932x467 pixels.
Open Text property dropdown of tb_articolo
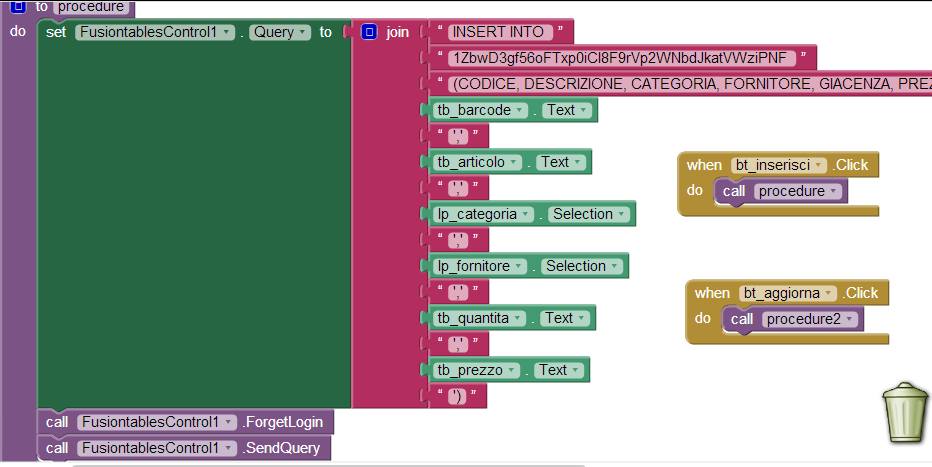(x=561, y=162)
